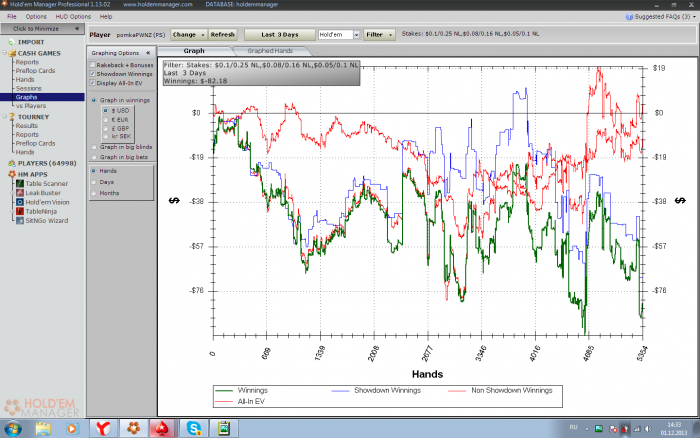Click the RU language indicator

[574, 428]
